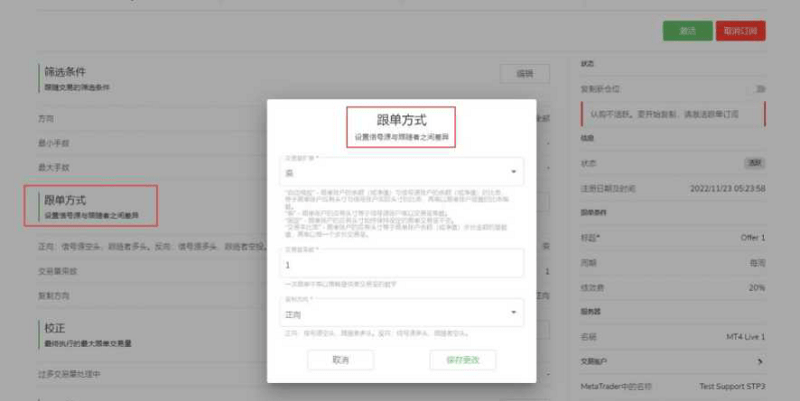This screenshot has height=401, width=800.
Task: Click the 最小手数 row in filters
Action: [54, 143]
